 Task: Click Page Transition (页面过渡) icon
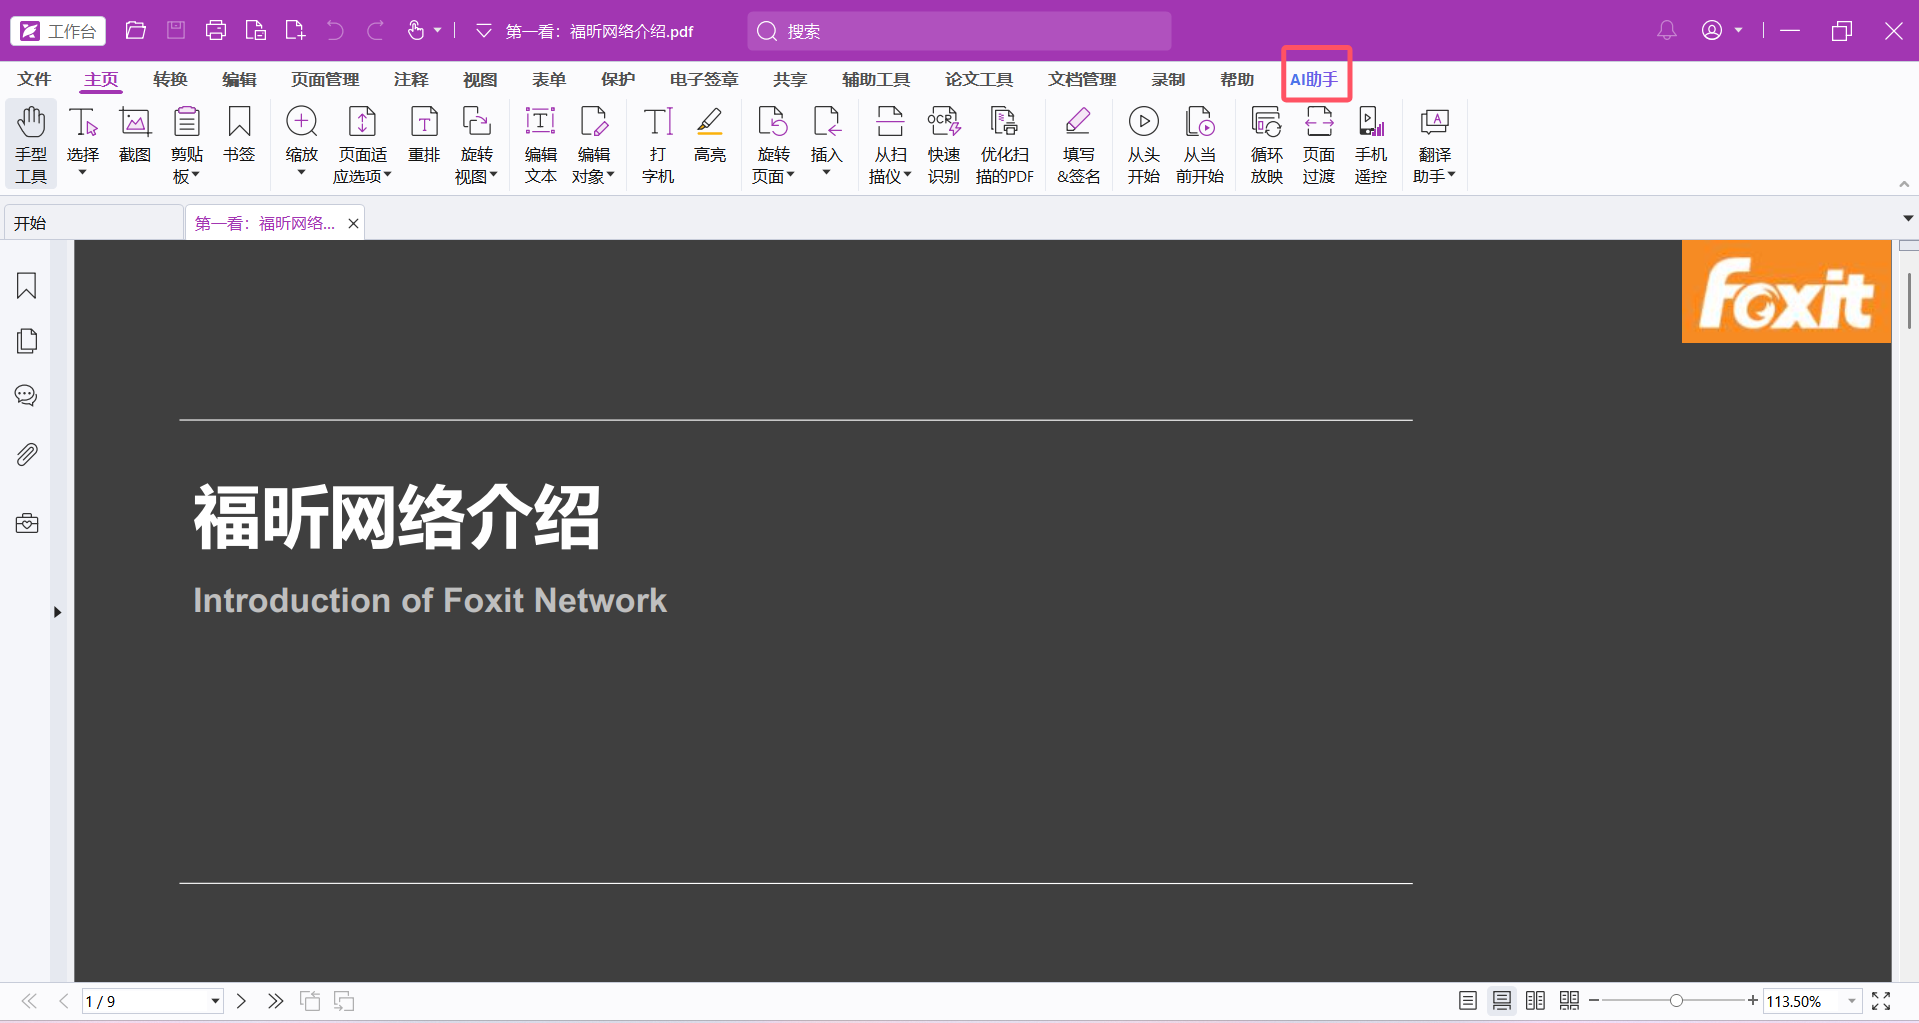coord(1318,145)
